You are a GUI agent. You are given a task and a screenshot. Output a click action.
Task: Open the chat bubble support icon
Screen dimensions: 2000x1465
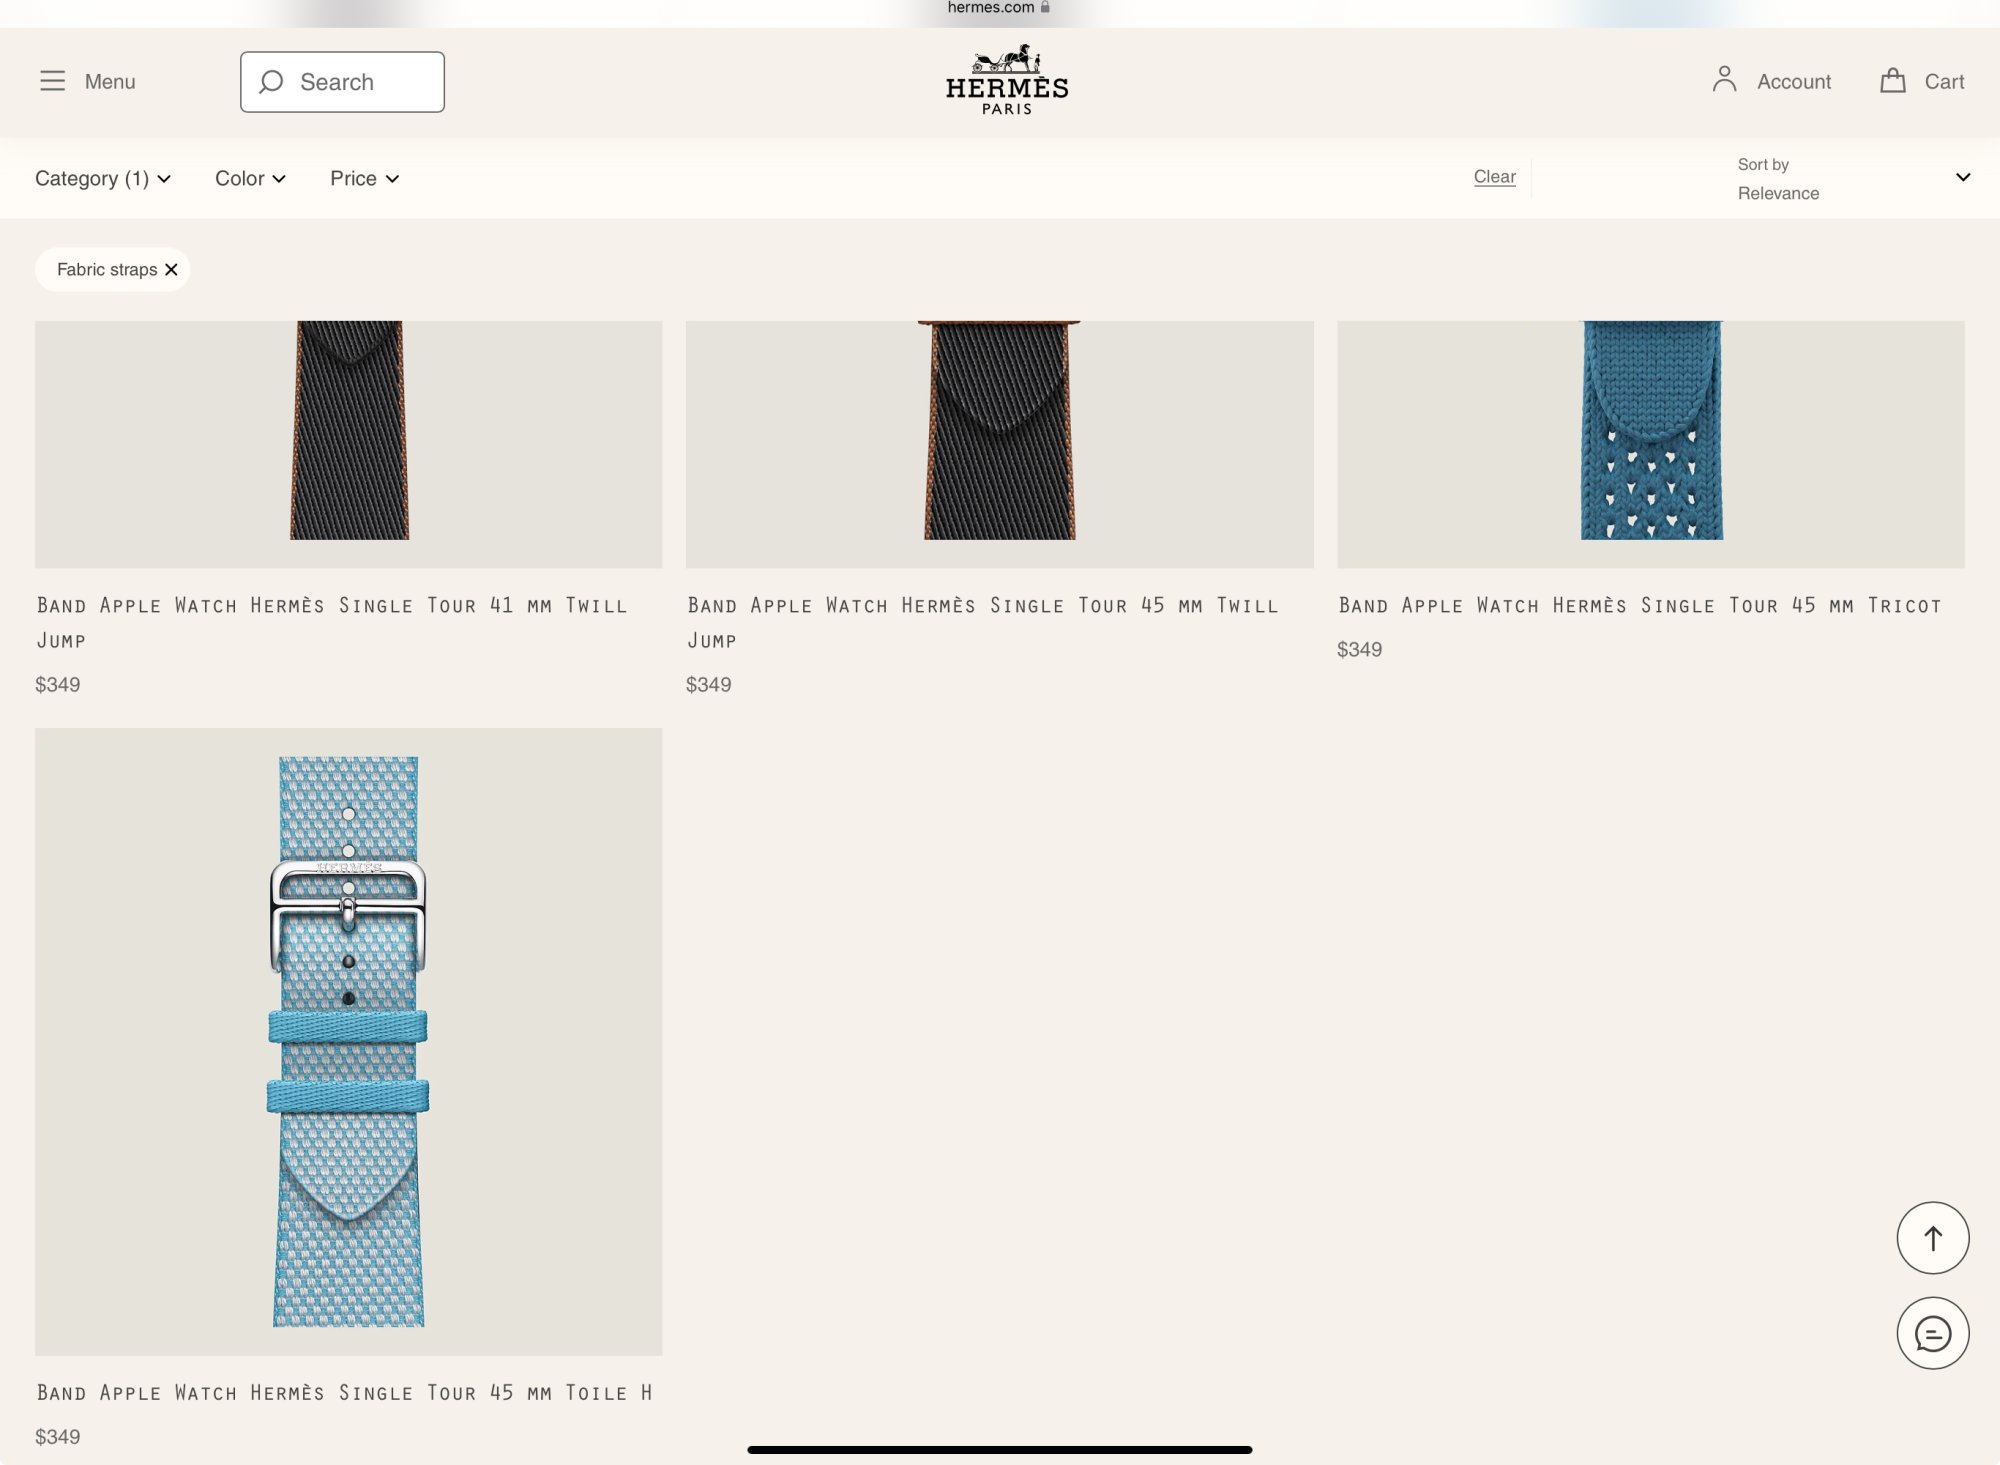(1932, 1333)
